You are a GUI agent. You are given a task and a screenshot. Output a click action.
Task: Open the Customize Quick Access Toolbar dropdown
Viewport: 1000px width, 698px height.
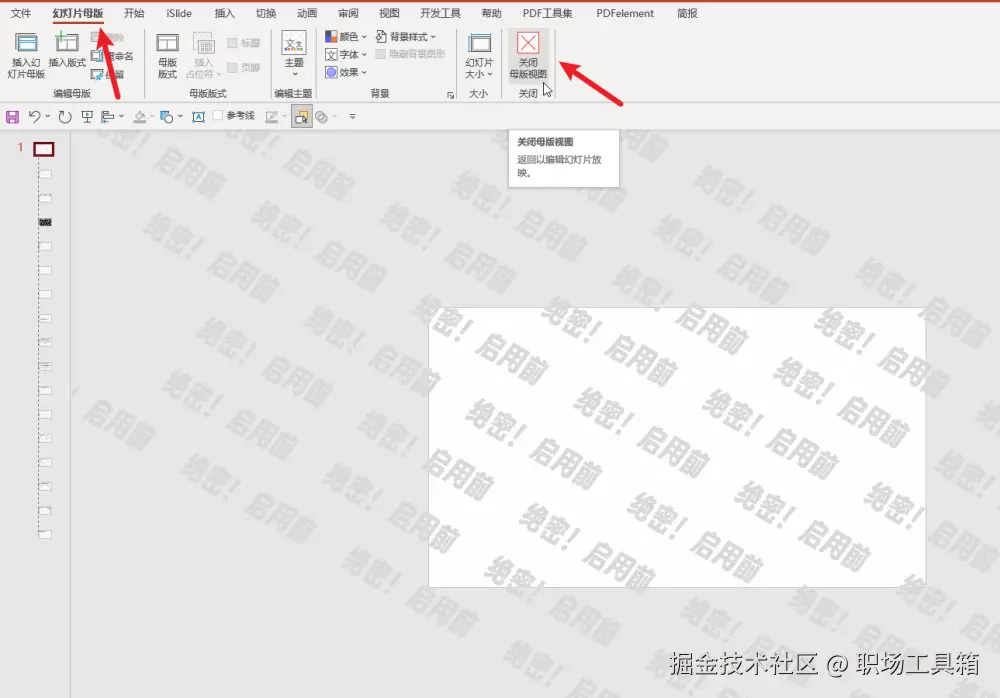coord(352,116)
